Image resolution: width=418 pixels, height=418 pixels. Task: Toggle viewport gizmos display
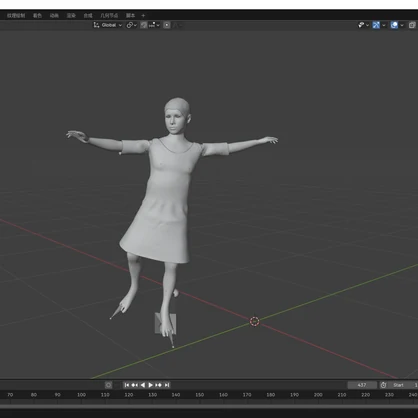(x=376, y=25)
